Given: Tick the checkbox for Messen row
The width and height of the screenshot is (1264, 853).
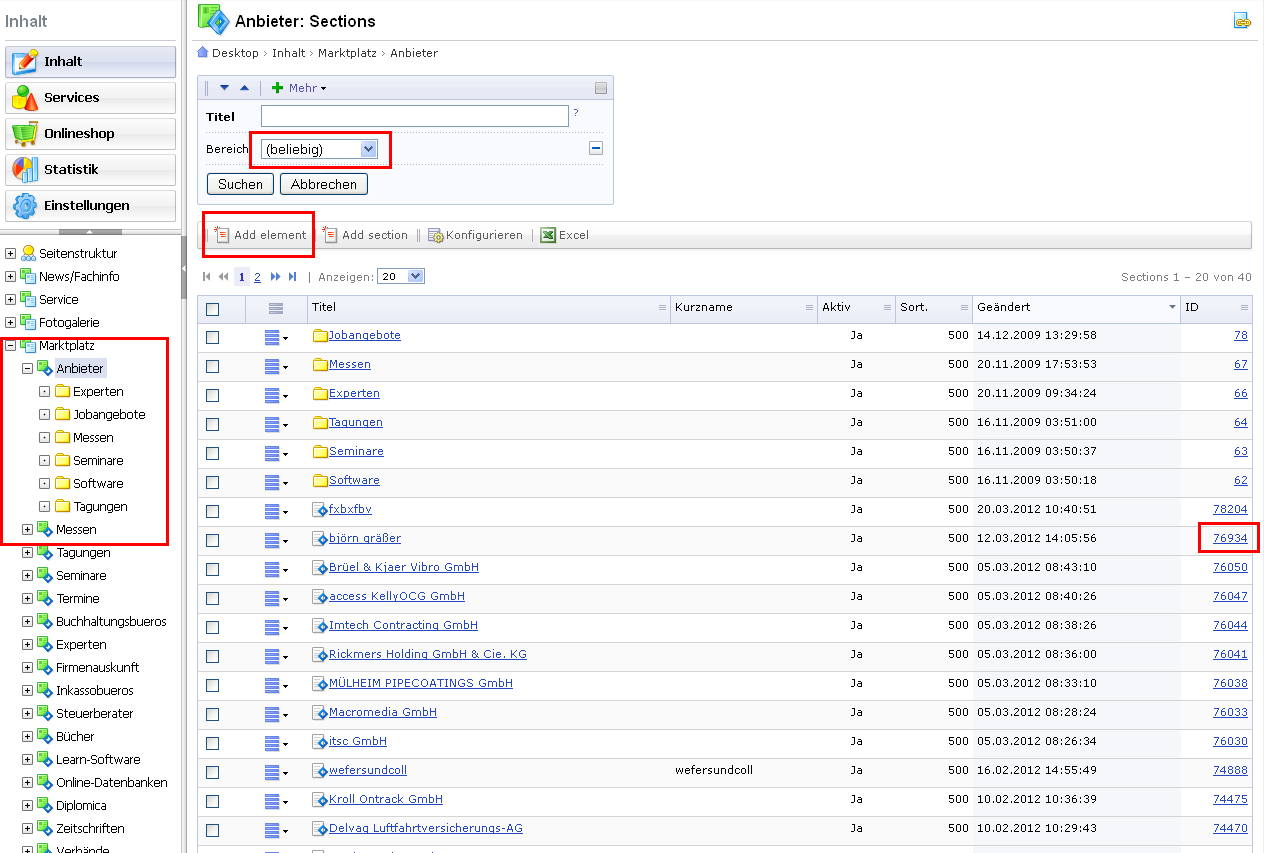Looking at the screenshot, I should (212, 366).
